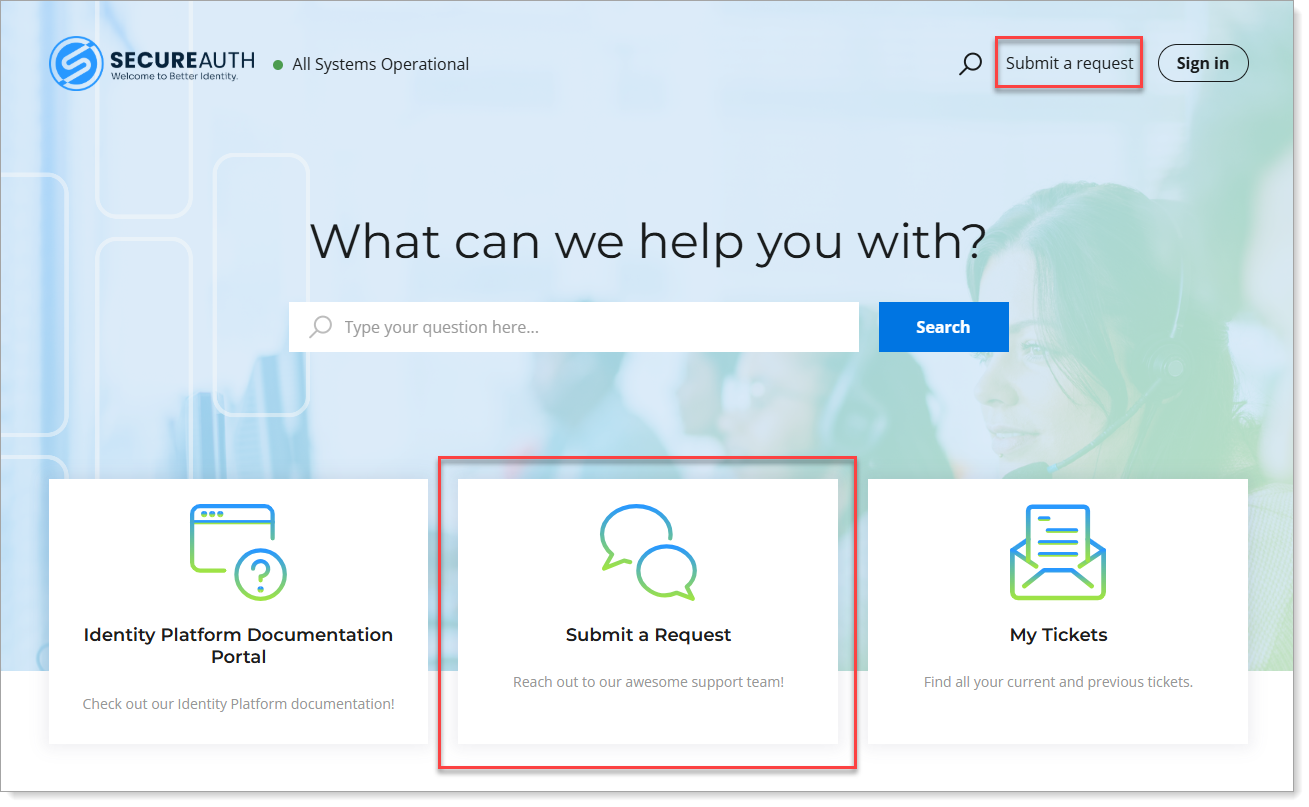1309x807 pixels.
Task: Click the chat bubbles icon
Action: (648, 552)
